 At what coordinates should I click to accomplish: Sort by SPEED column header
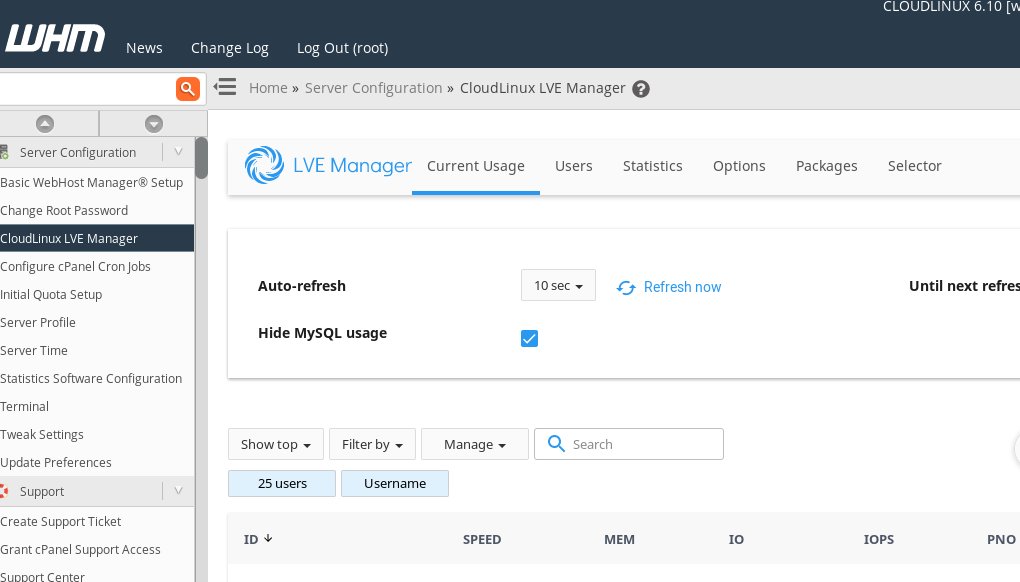point(482,539)
